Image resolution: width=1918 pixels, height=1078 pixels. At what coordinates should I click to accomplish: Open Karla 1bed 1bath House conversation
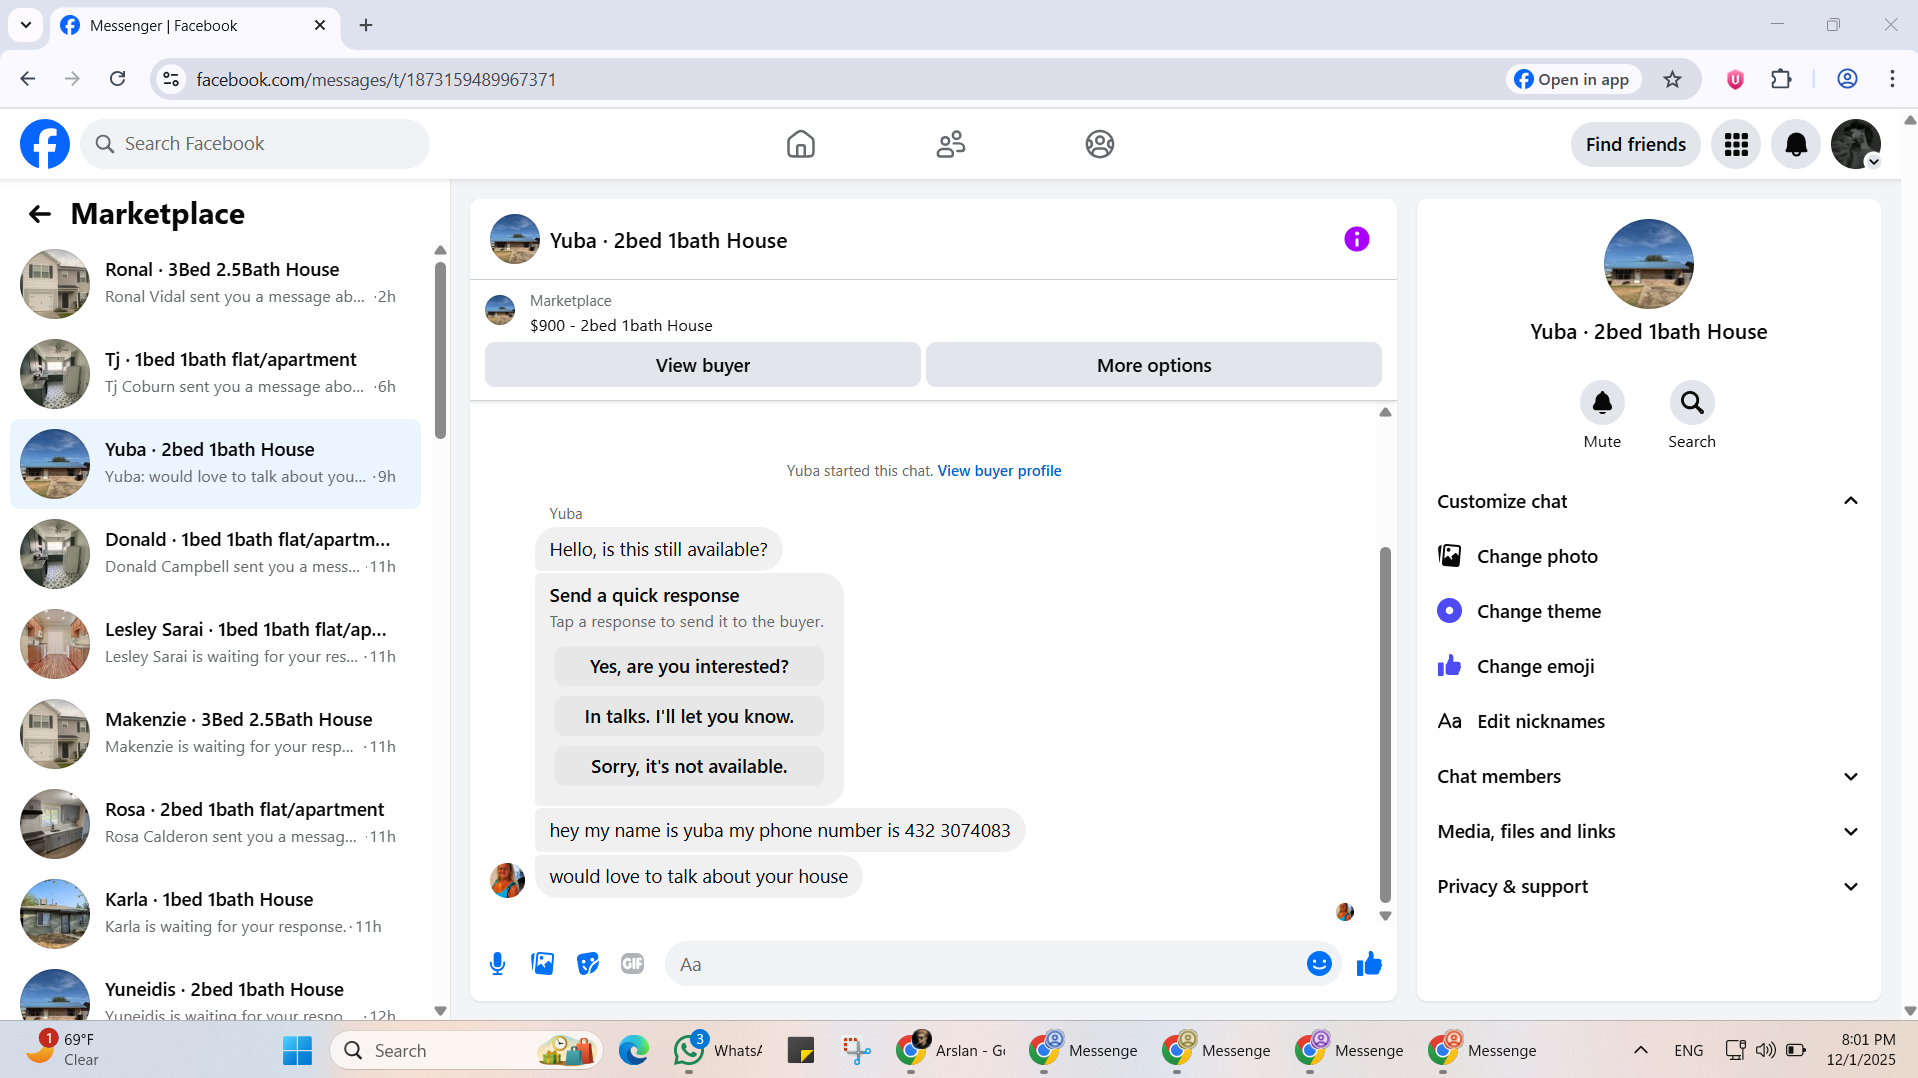(x=215, y=914)
